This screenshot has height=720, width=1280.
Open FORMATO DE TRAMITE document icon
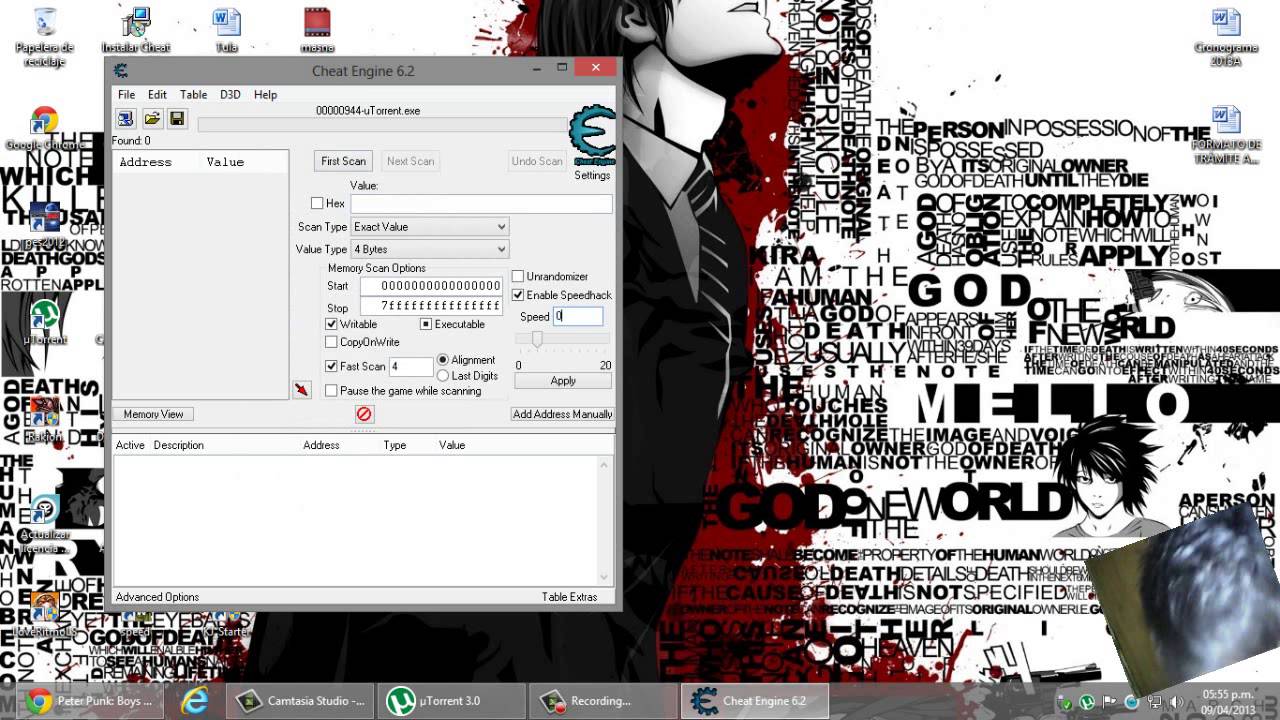point(1226,135)
